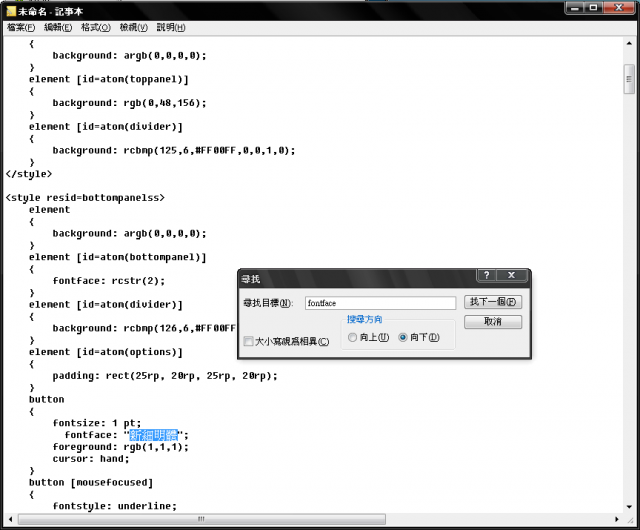Select the 向上(U) search direction radio
640x530 pixels.
pyautogui.click(x=352, y=337)
